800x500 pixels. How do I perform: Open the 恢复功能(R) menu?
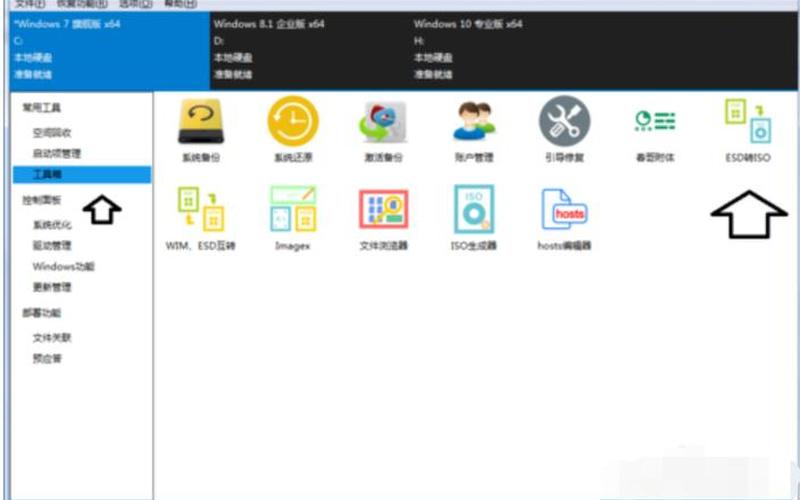(x=82, y=4)
